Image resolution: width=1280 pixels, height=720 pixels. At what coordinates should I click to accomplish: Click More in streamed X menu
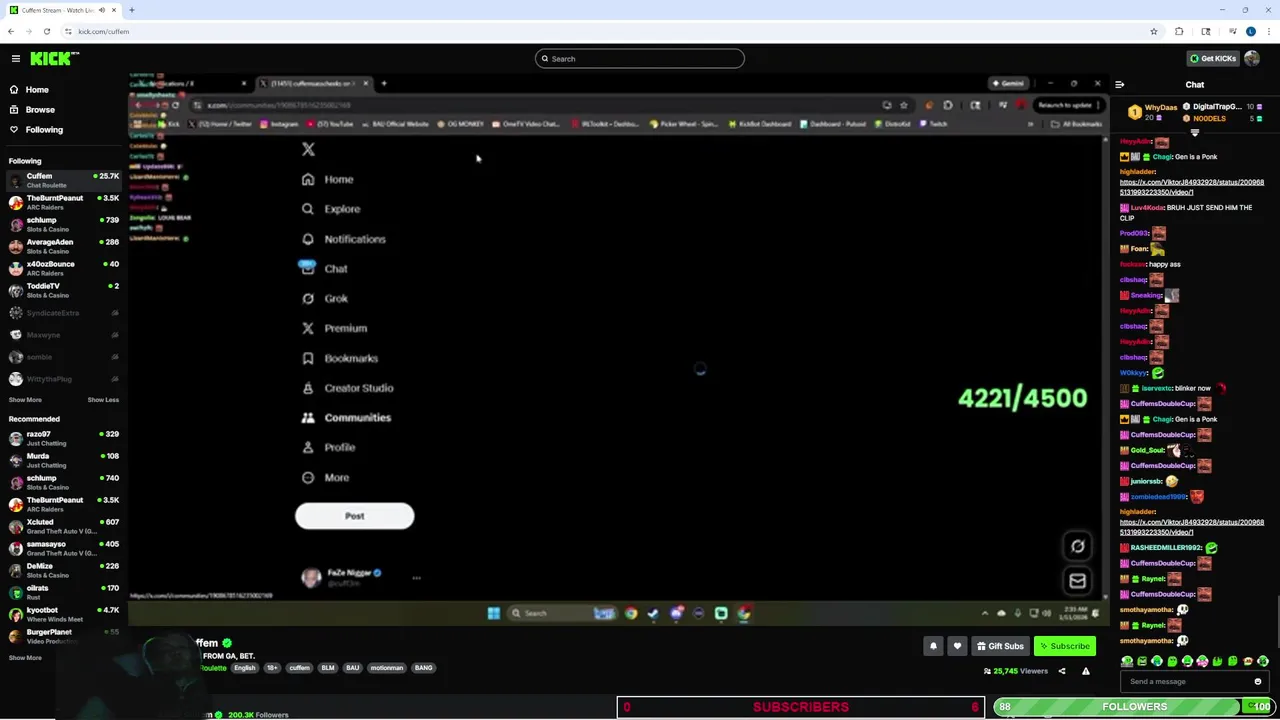325,477
